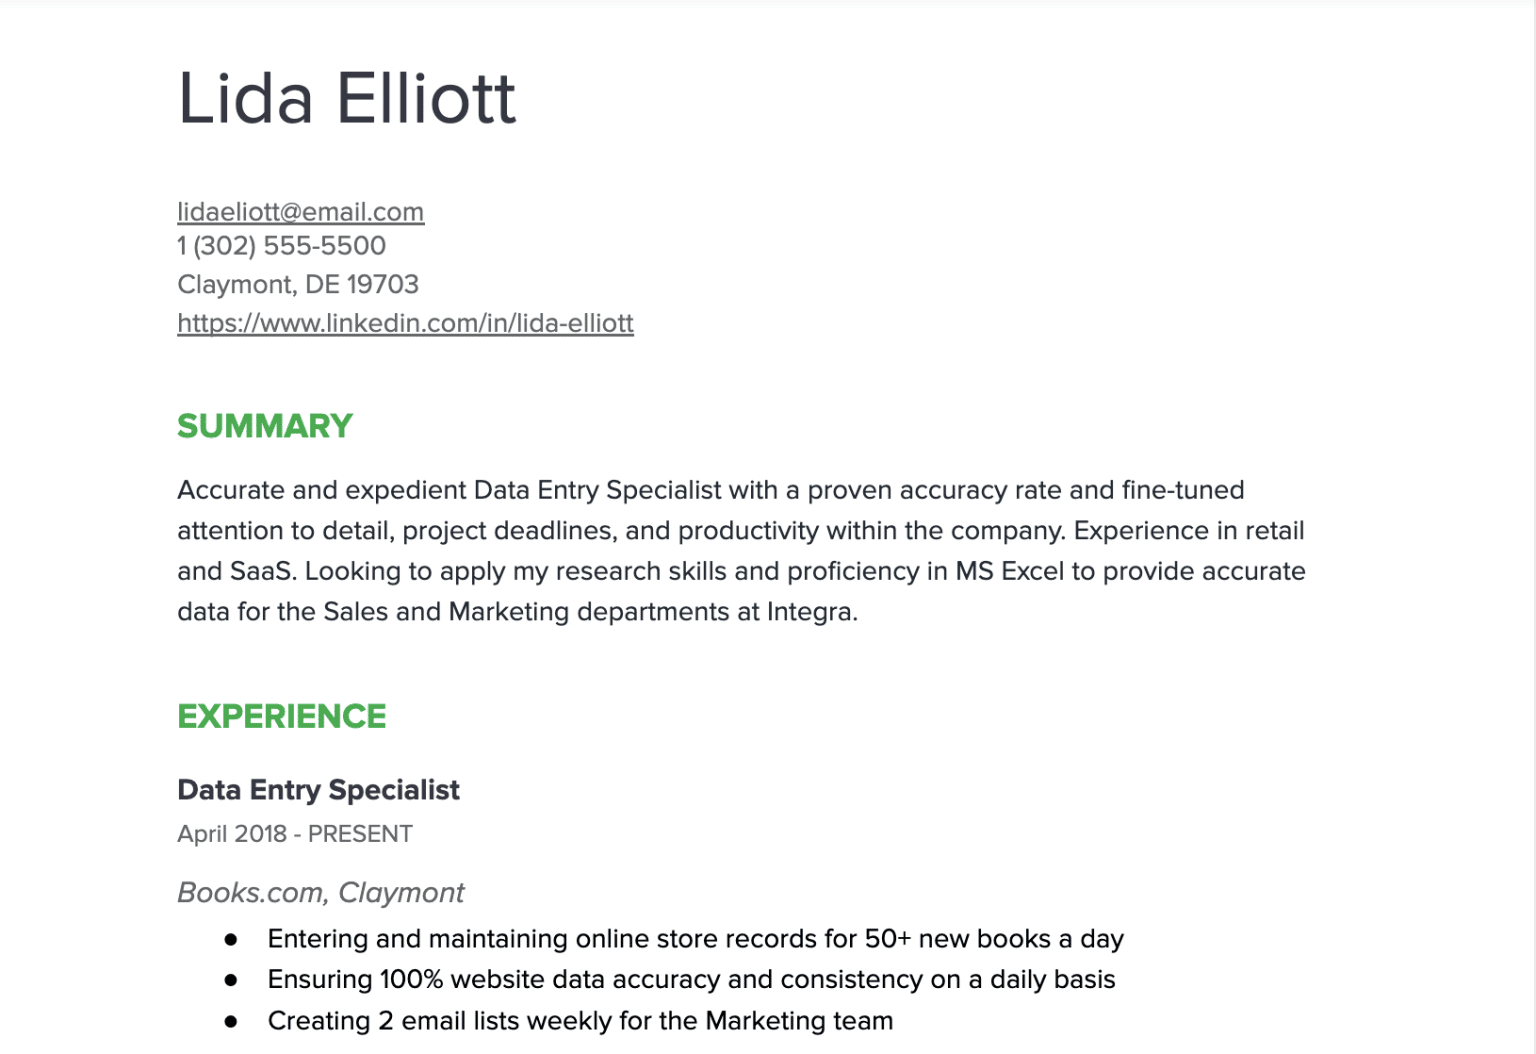This screenshot has width=1536, height=1054.
Task: Open the lidaeliott@email.com email link
Action: pyautogui.click(x=300, y=212)
